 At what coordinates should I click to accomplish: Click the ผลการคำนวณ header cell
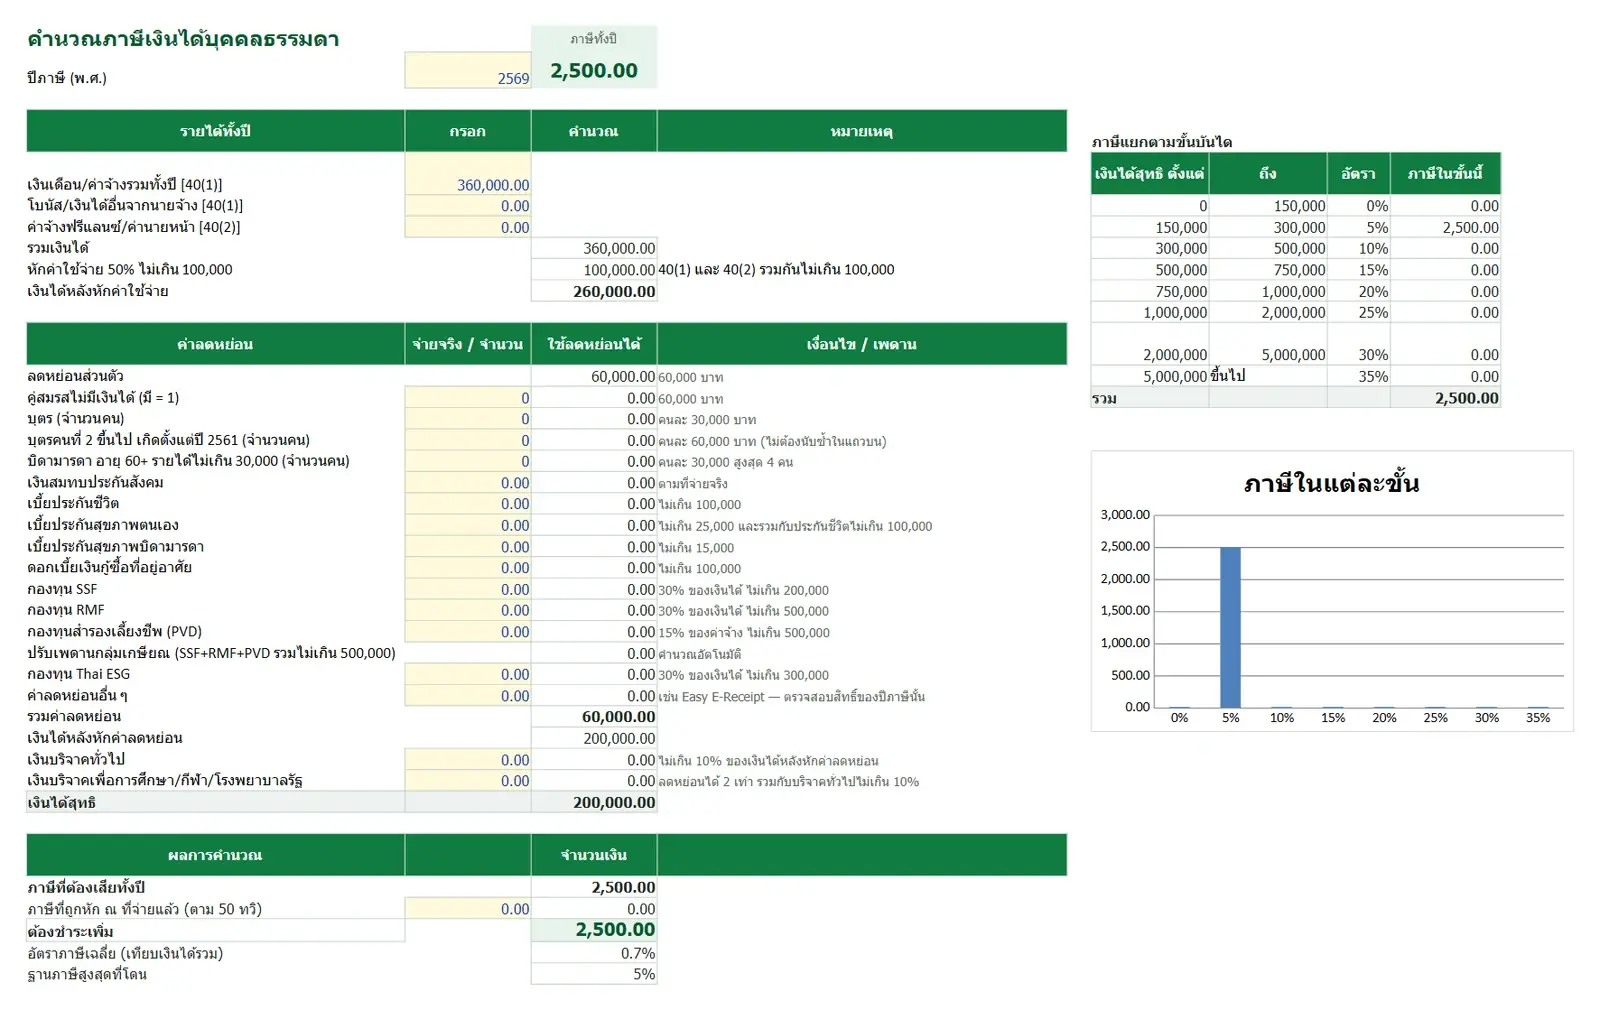pyautogui.click(x=215, y=855)
